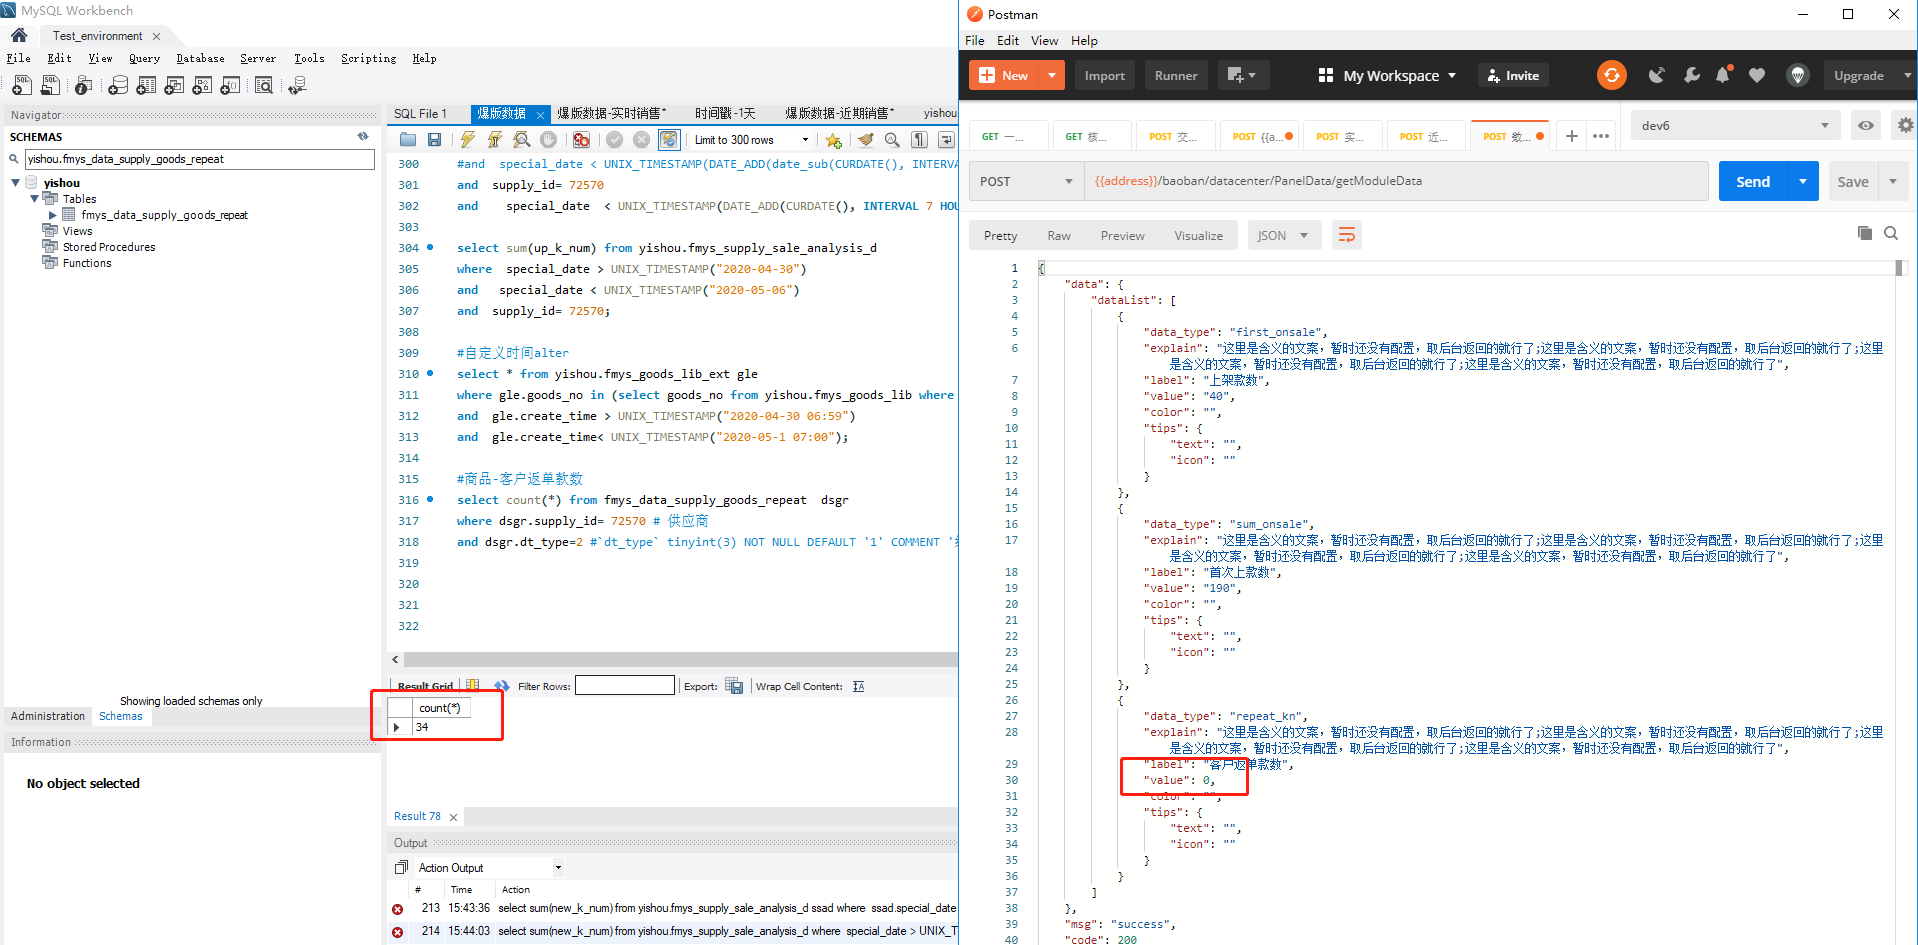Click the create new table toolbar icon
This screenshot has height=945, width=1918.
146,86
